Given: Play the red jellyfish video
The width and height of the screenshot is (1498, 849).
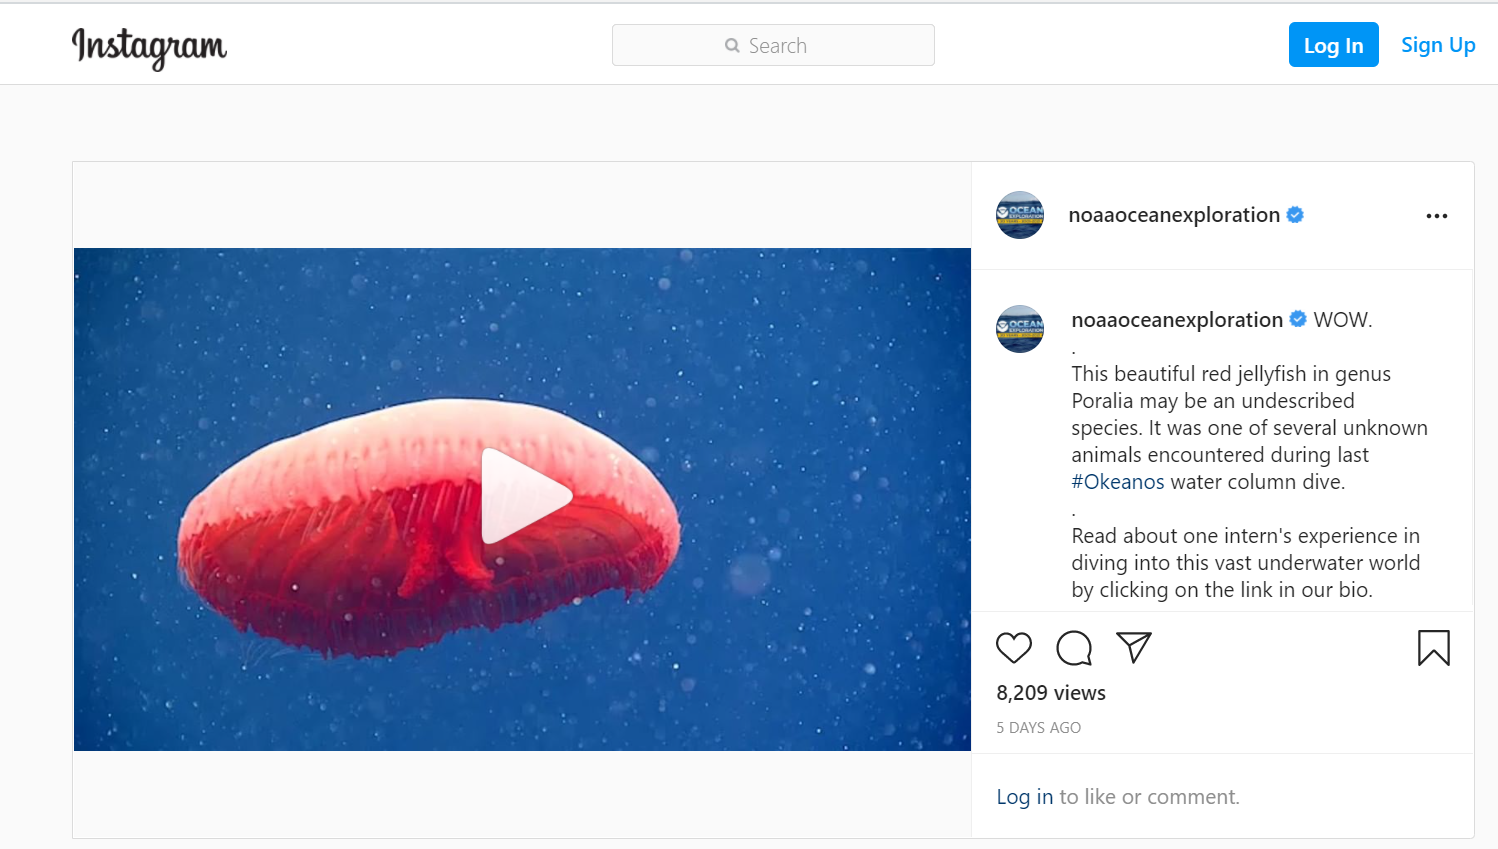Looking at the screenshot, I should [526, 496].
